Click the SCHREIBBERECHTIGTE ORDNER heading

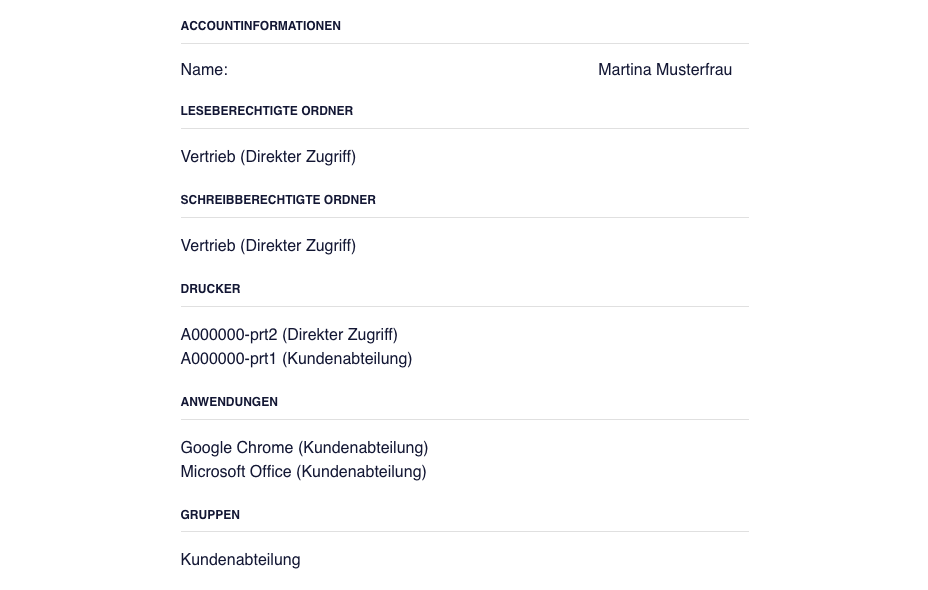[278, 200]
